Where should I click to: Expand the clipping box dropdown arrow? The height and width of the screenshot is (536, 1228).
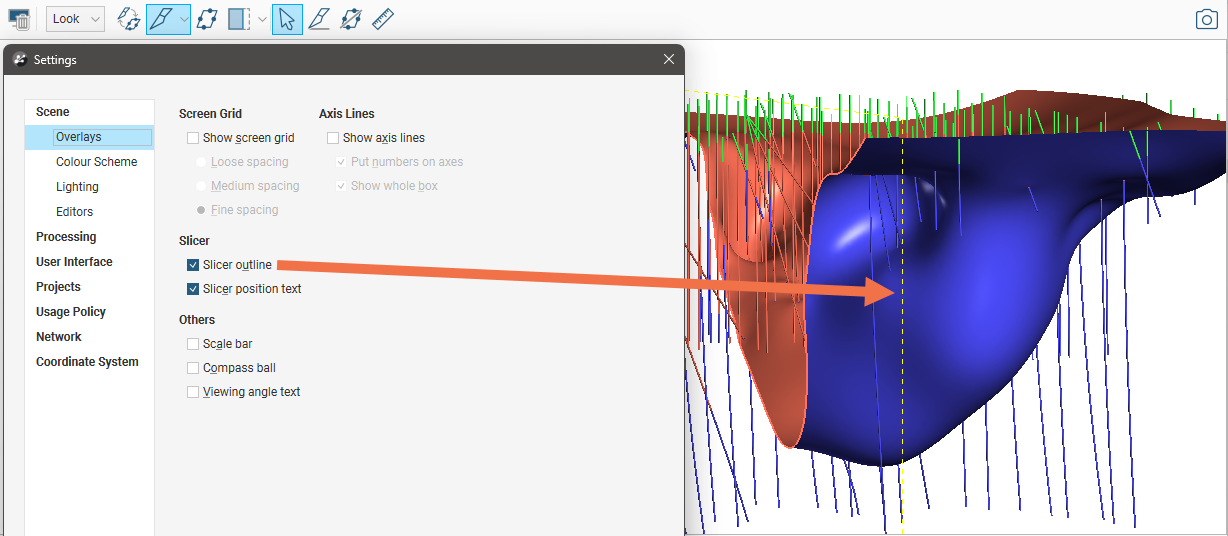point(262,19)
